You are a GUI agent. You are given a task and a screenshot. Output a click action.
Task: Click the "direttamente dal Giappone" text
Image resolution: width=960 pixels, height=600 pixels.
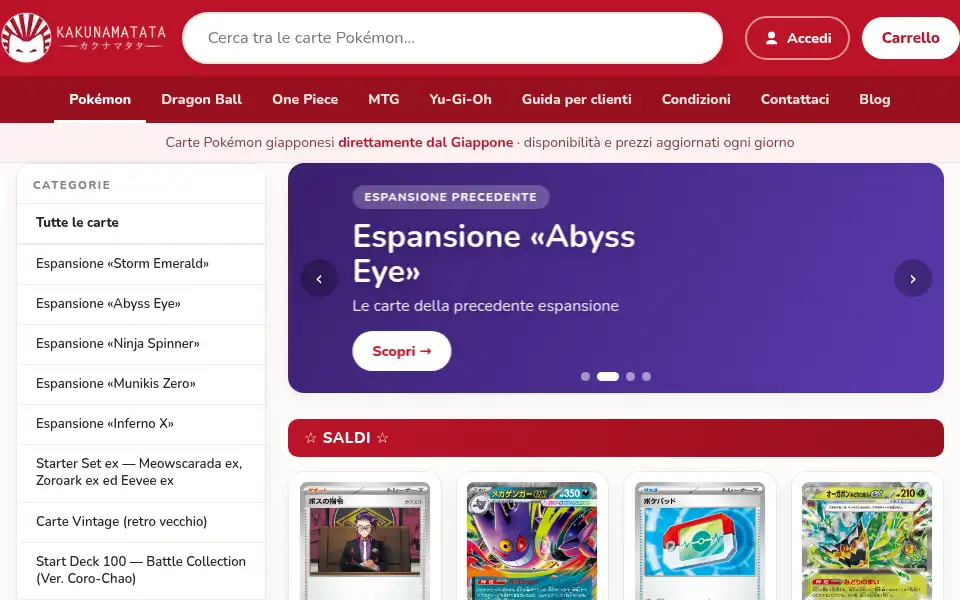click(426, 143)
